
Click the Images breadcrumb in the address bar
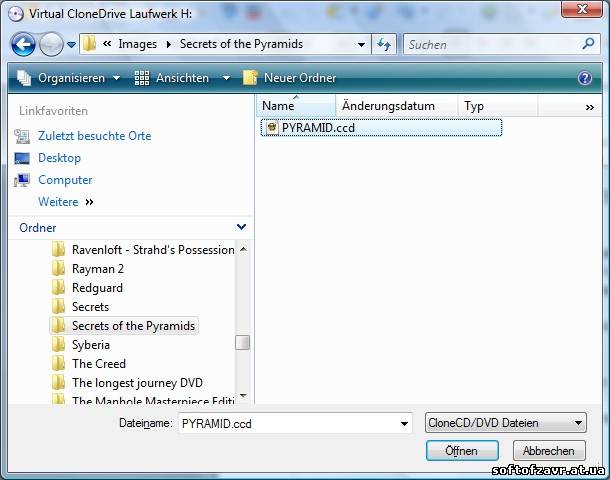point(137,44)
